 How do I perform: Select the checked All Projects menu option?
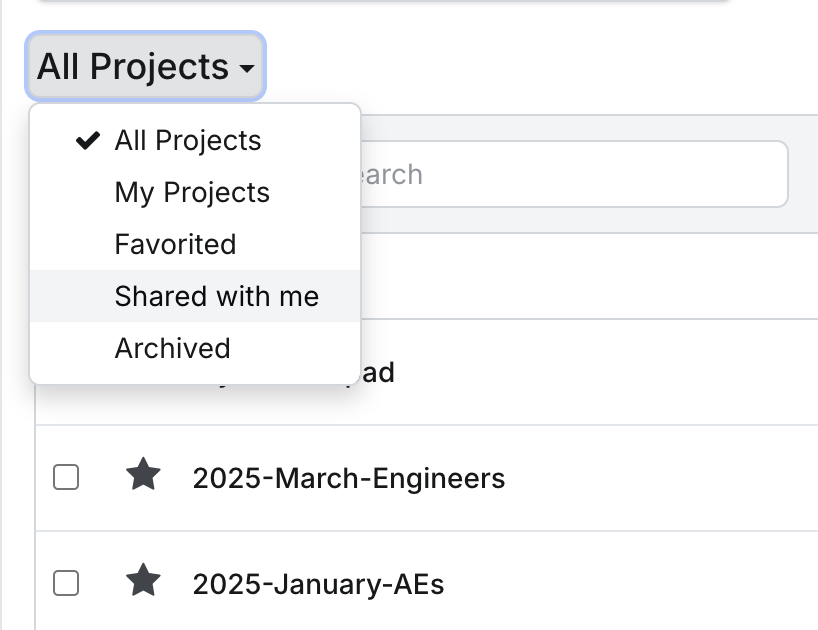(x=188, y=140)
